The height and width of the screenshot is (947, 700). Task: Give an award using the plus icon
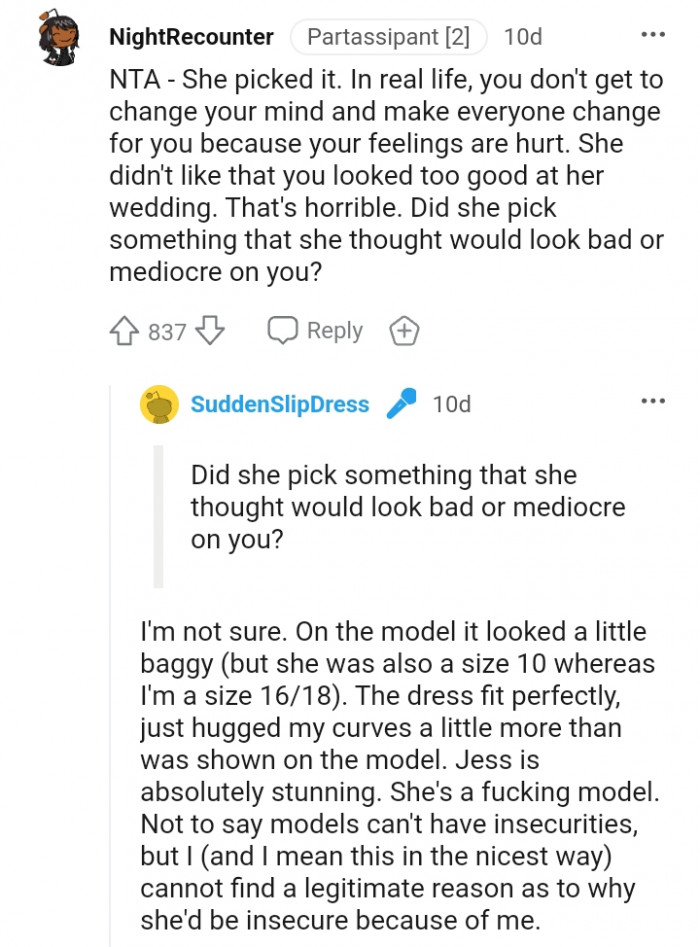tap(404, 330)
